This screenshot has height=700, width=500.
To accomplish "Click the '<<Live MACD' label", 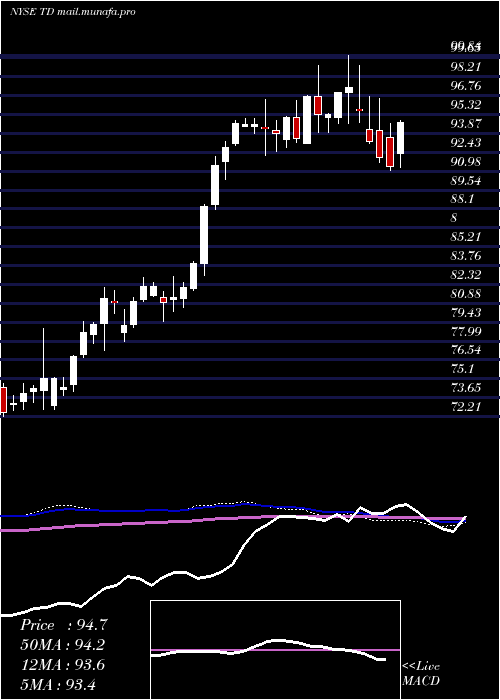I will click(x=421, y=674).
